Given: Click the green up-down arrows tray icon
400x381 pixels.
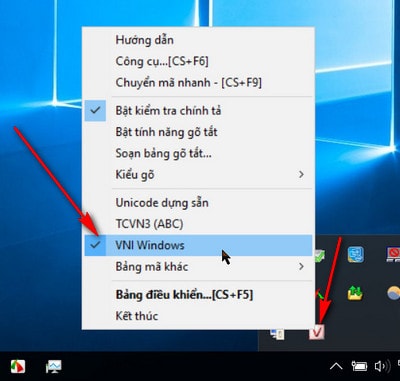Looking at the screenshot, I should [x=355, y=293].
